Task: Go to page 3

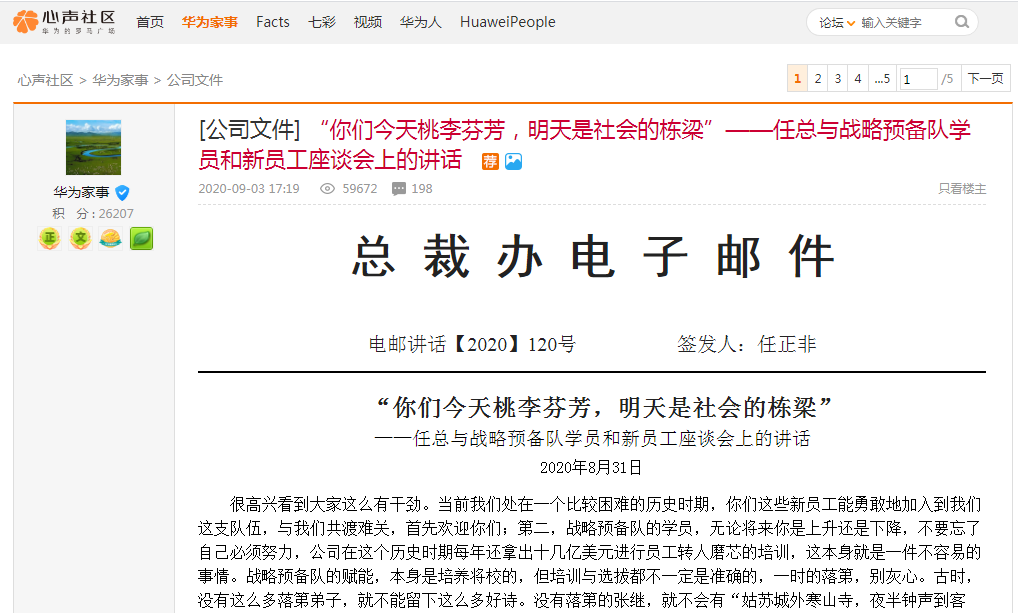Action: point(838,79)
